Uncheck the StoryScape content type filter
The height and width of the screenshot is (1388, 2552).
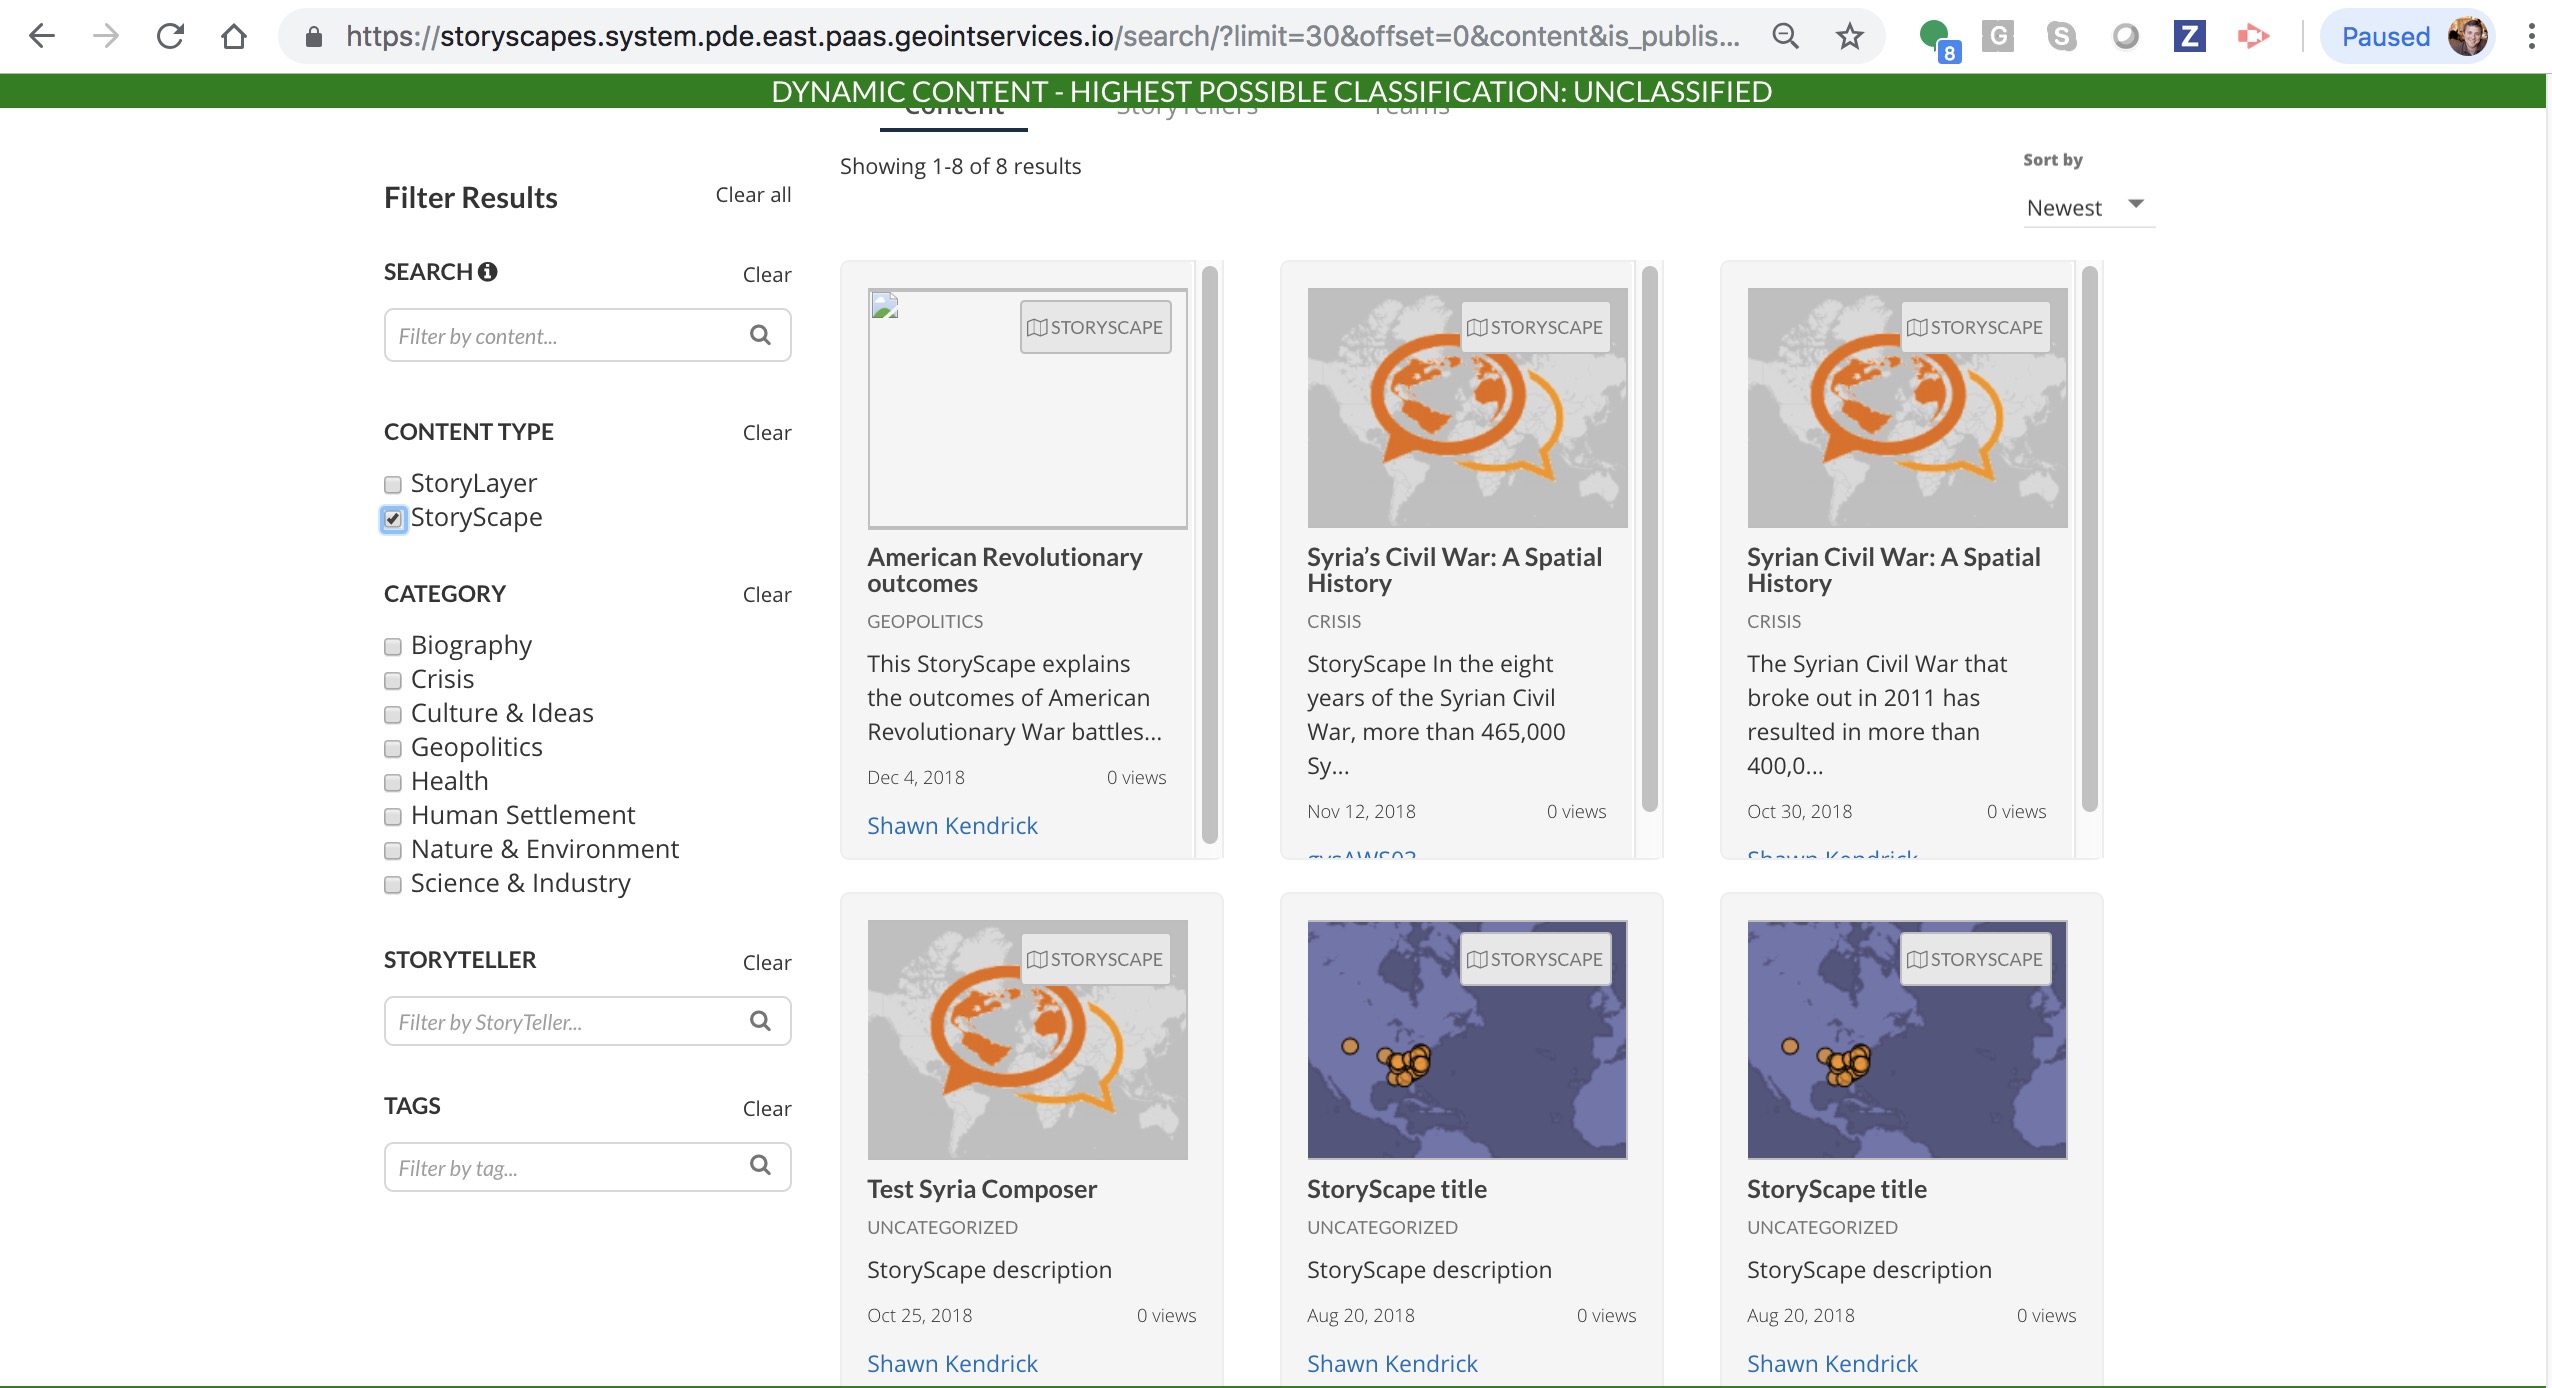tap(392, 519)
